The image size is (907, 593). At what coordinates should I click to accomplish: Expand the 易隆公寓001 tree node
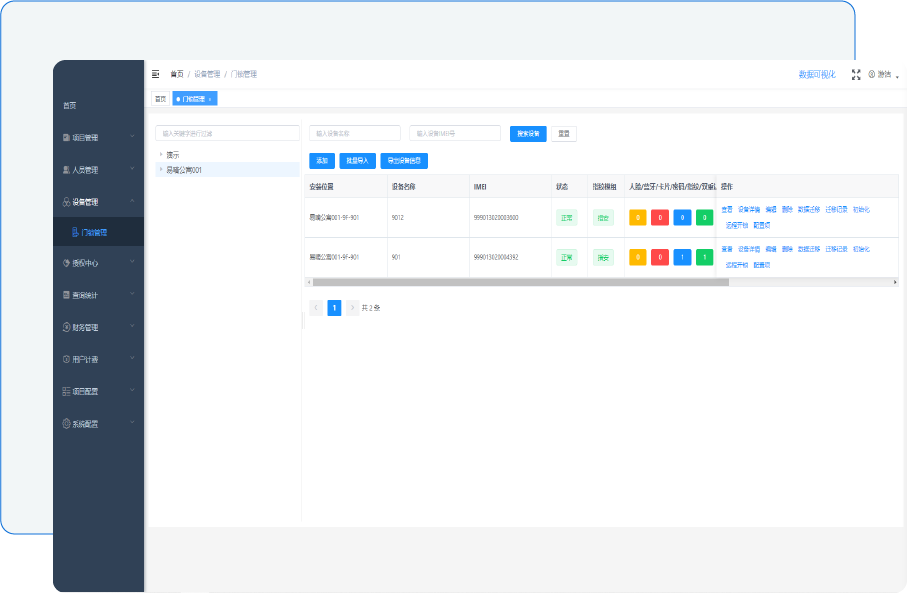[x=161, y=170]
